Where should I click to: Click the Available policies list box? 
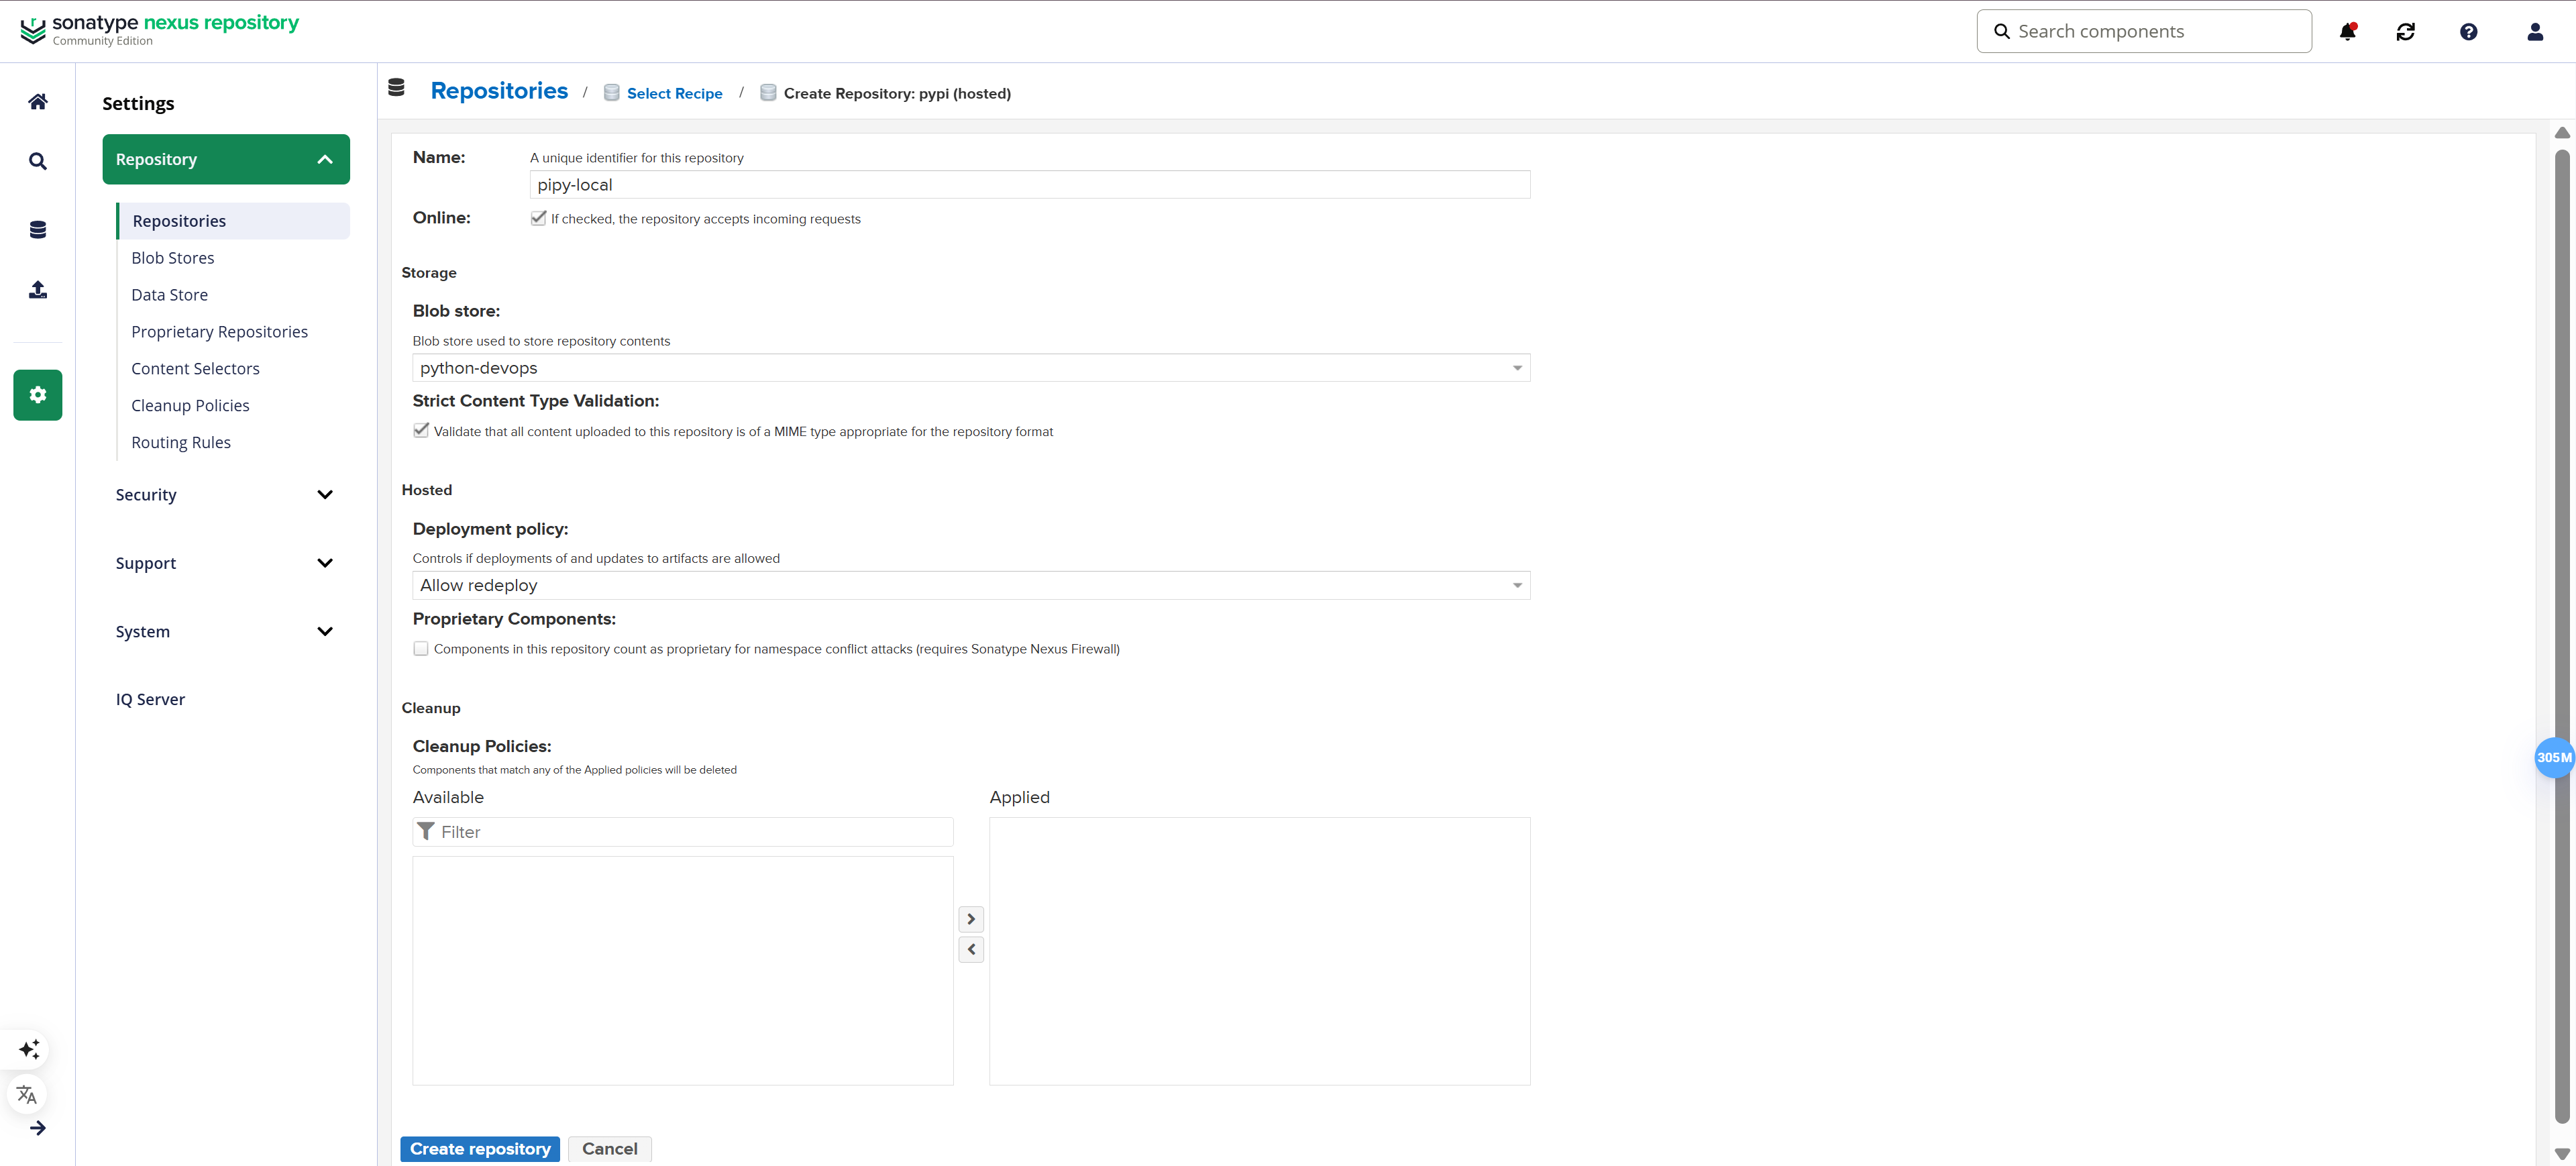coord(683,970)
